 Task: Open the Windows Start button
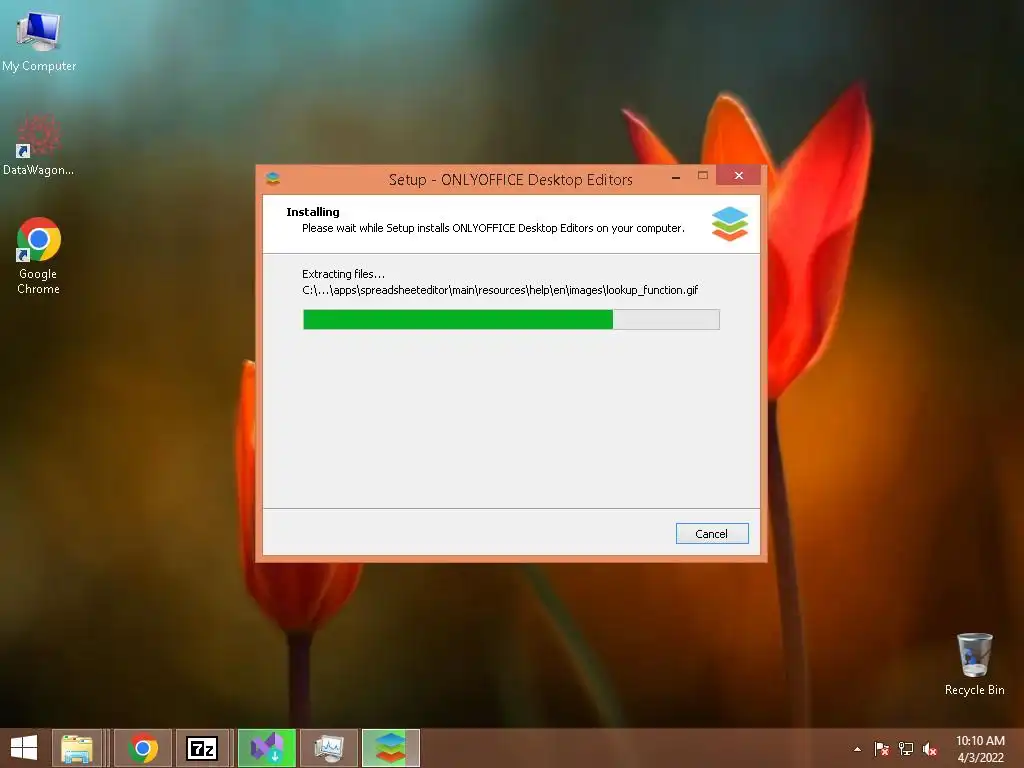coord(24,748)
